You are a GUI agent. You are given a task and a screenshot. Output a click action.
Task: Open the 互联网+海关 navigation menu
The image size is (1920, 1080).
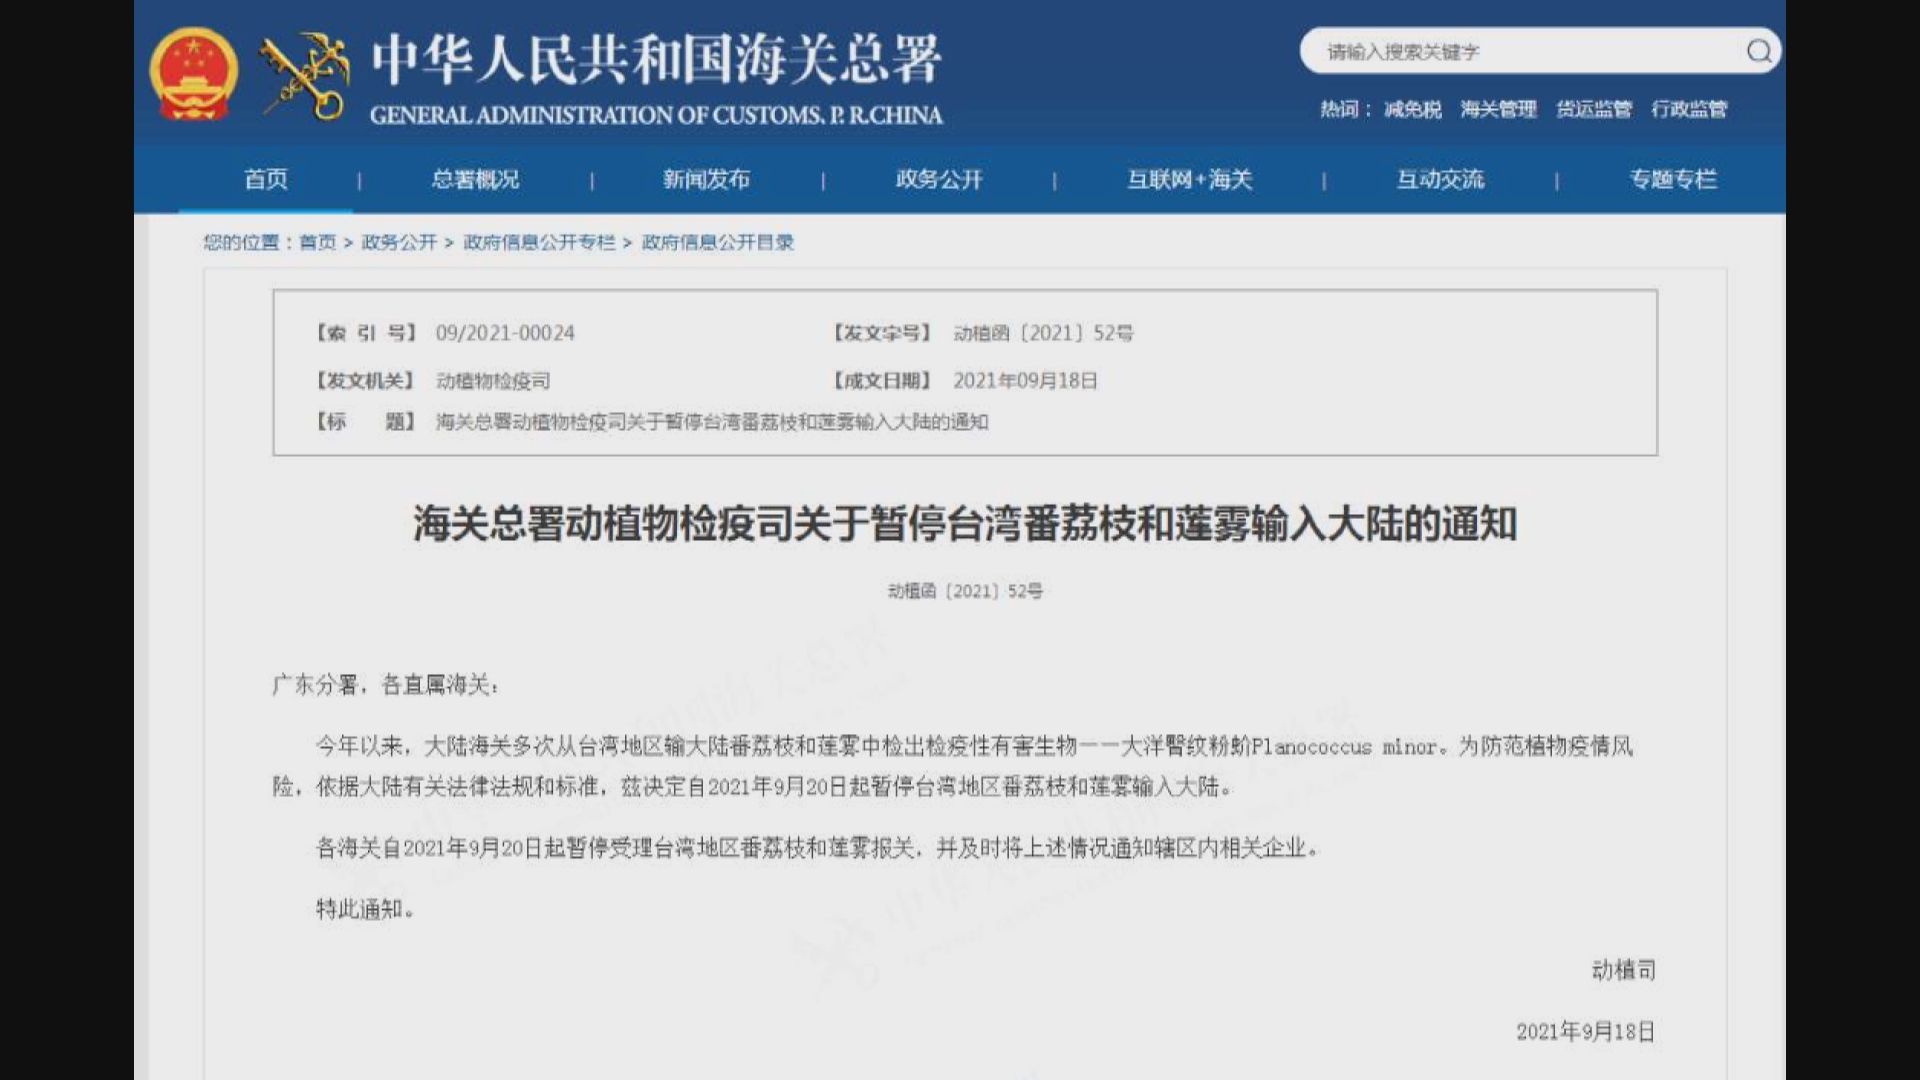point(1188,180)
